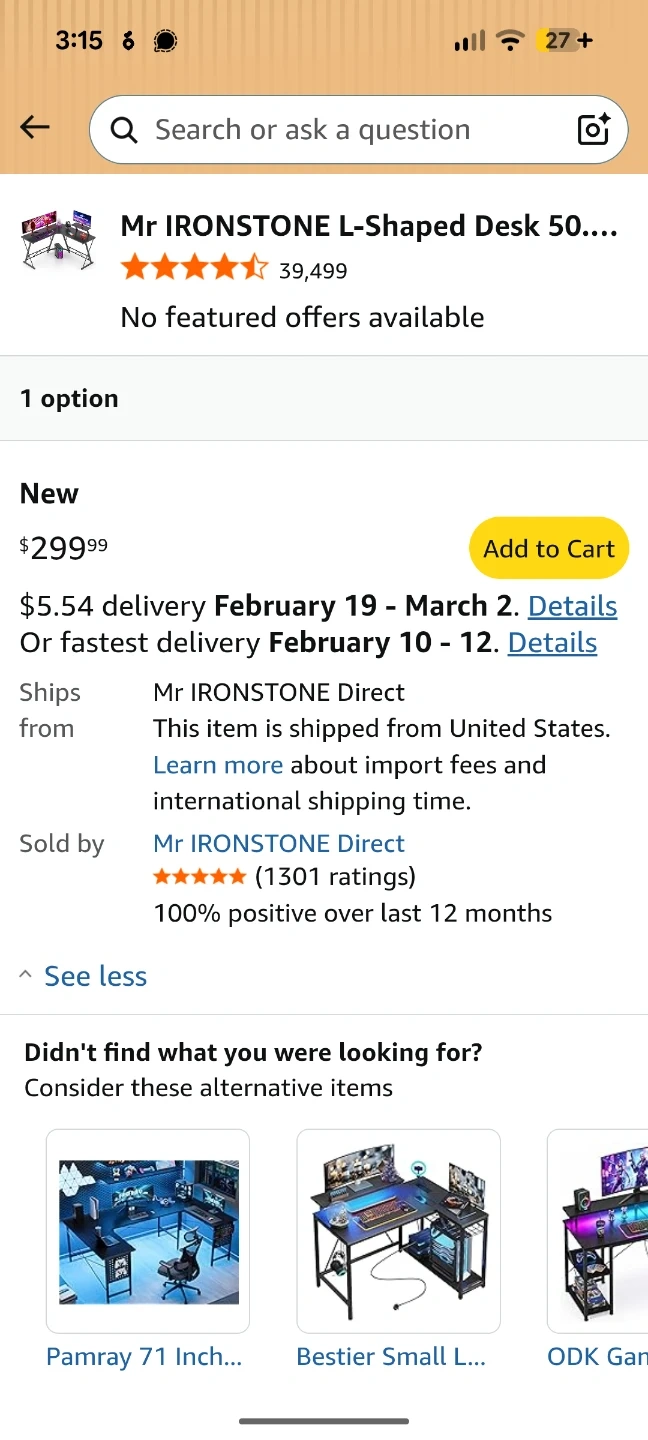The height and width of the screenshot is (1440, 648).
Task: Open Learn more about import fees
Action: point(218,765)
